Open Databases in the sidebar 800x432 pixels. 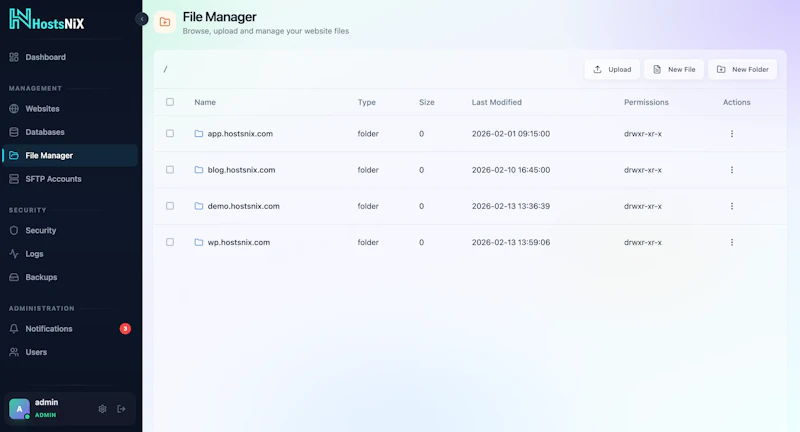coord(70,132)
